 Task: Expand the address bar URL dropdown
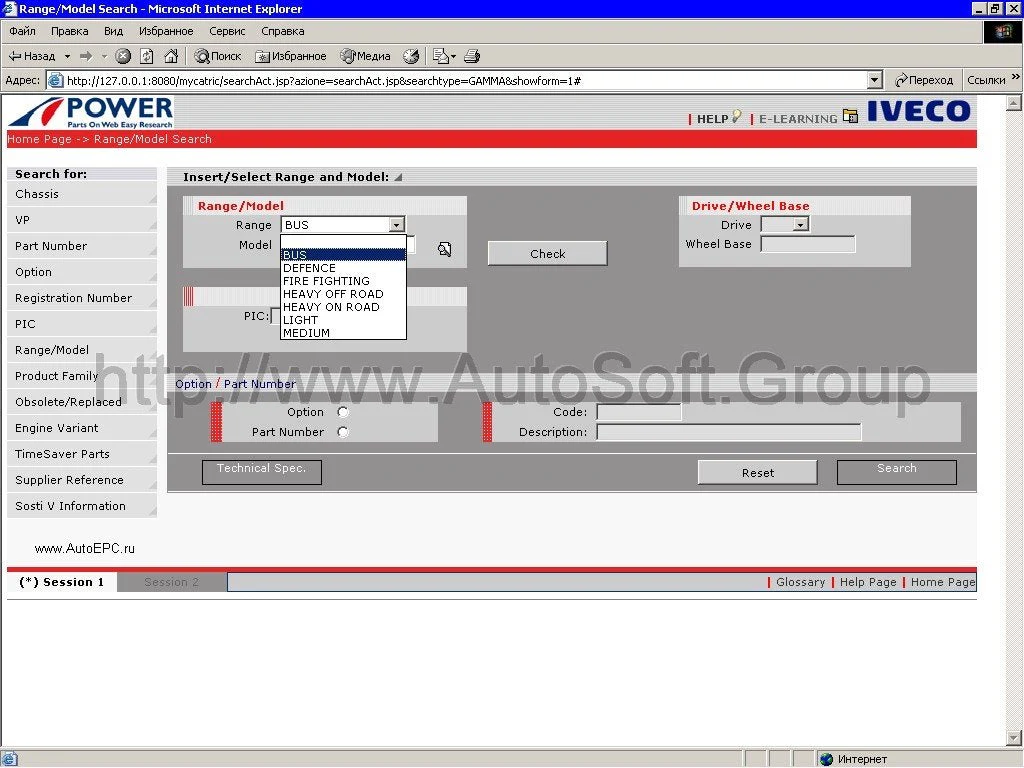[875, 80]
